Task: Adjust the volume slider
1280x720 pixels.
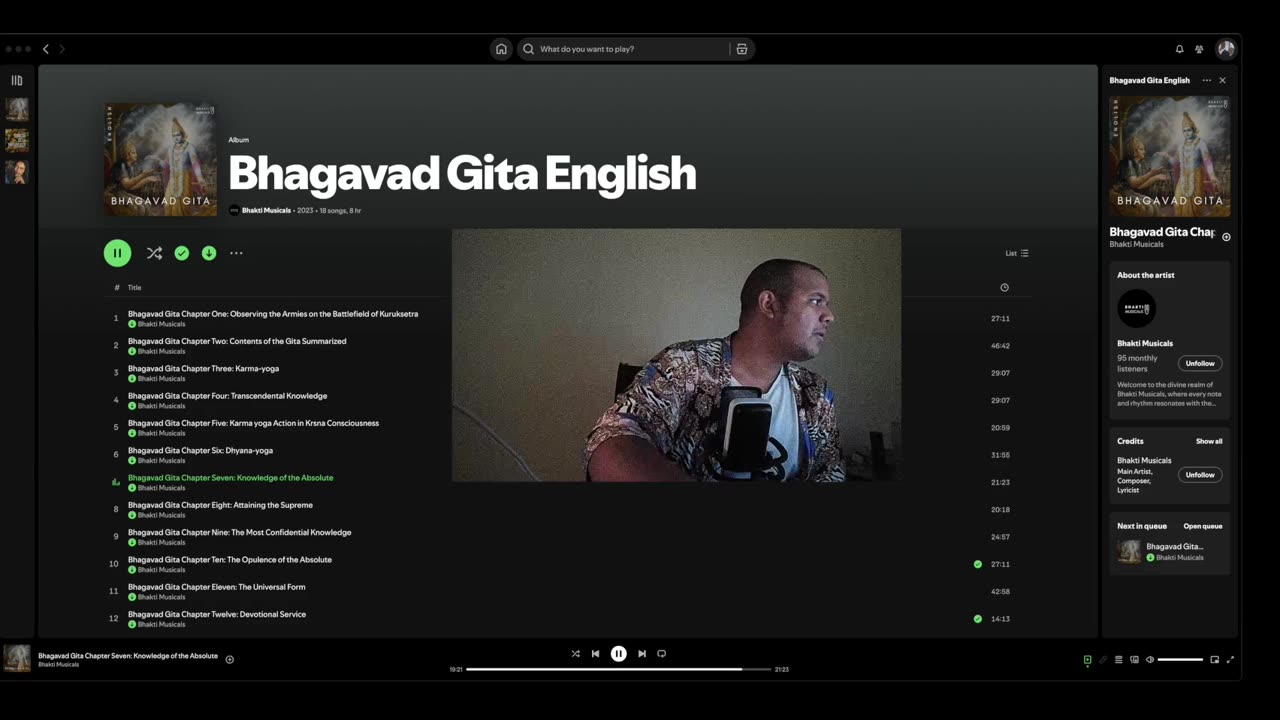Action: tap(1180, 660)
